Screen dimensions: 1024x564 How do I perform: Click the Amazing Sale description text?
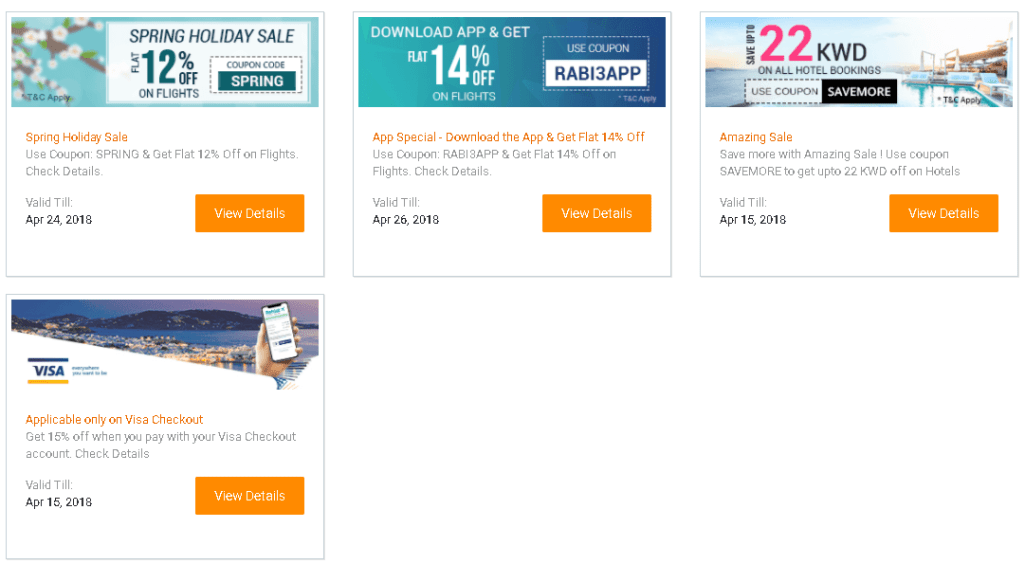tap(839, 163)
